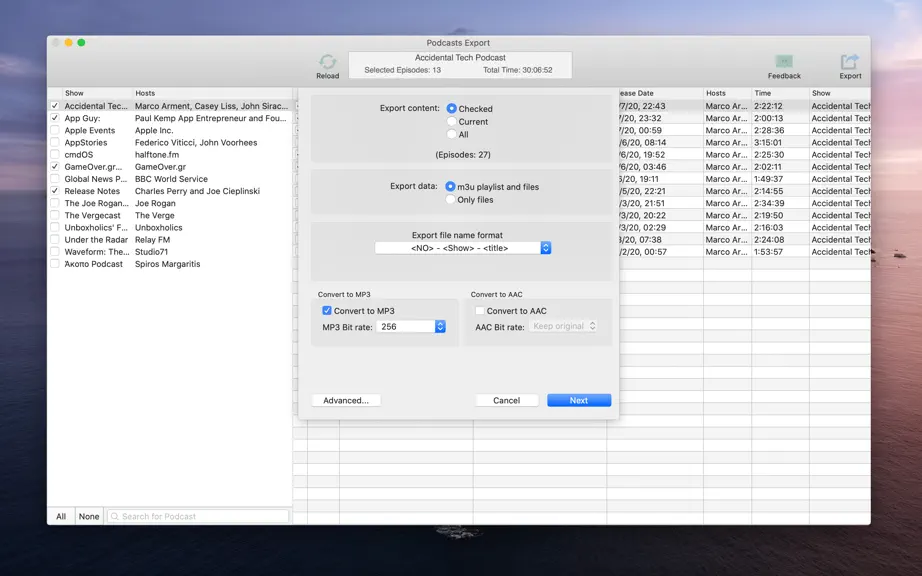Select the Waveform podcast row

click(x=170, y=252)
